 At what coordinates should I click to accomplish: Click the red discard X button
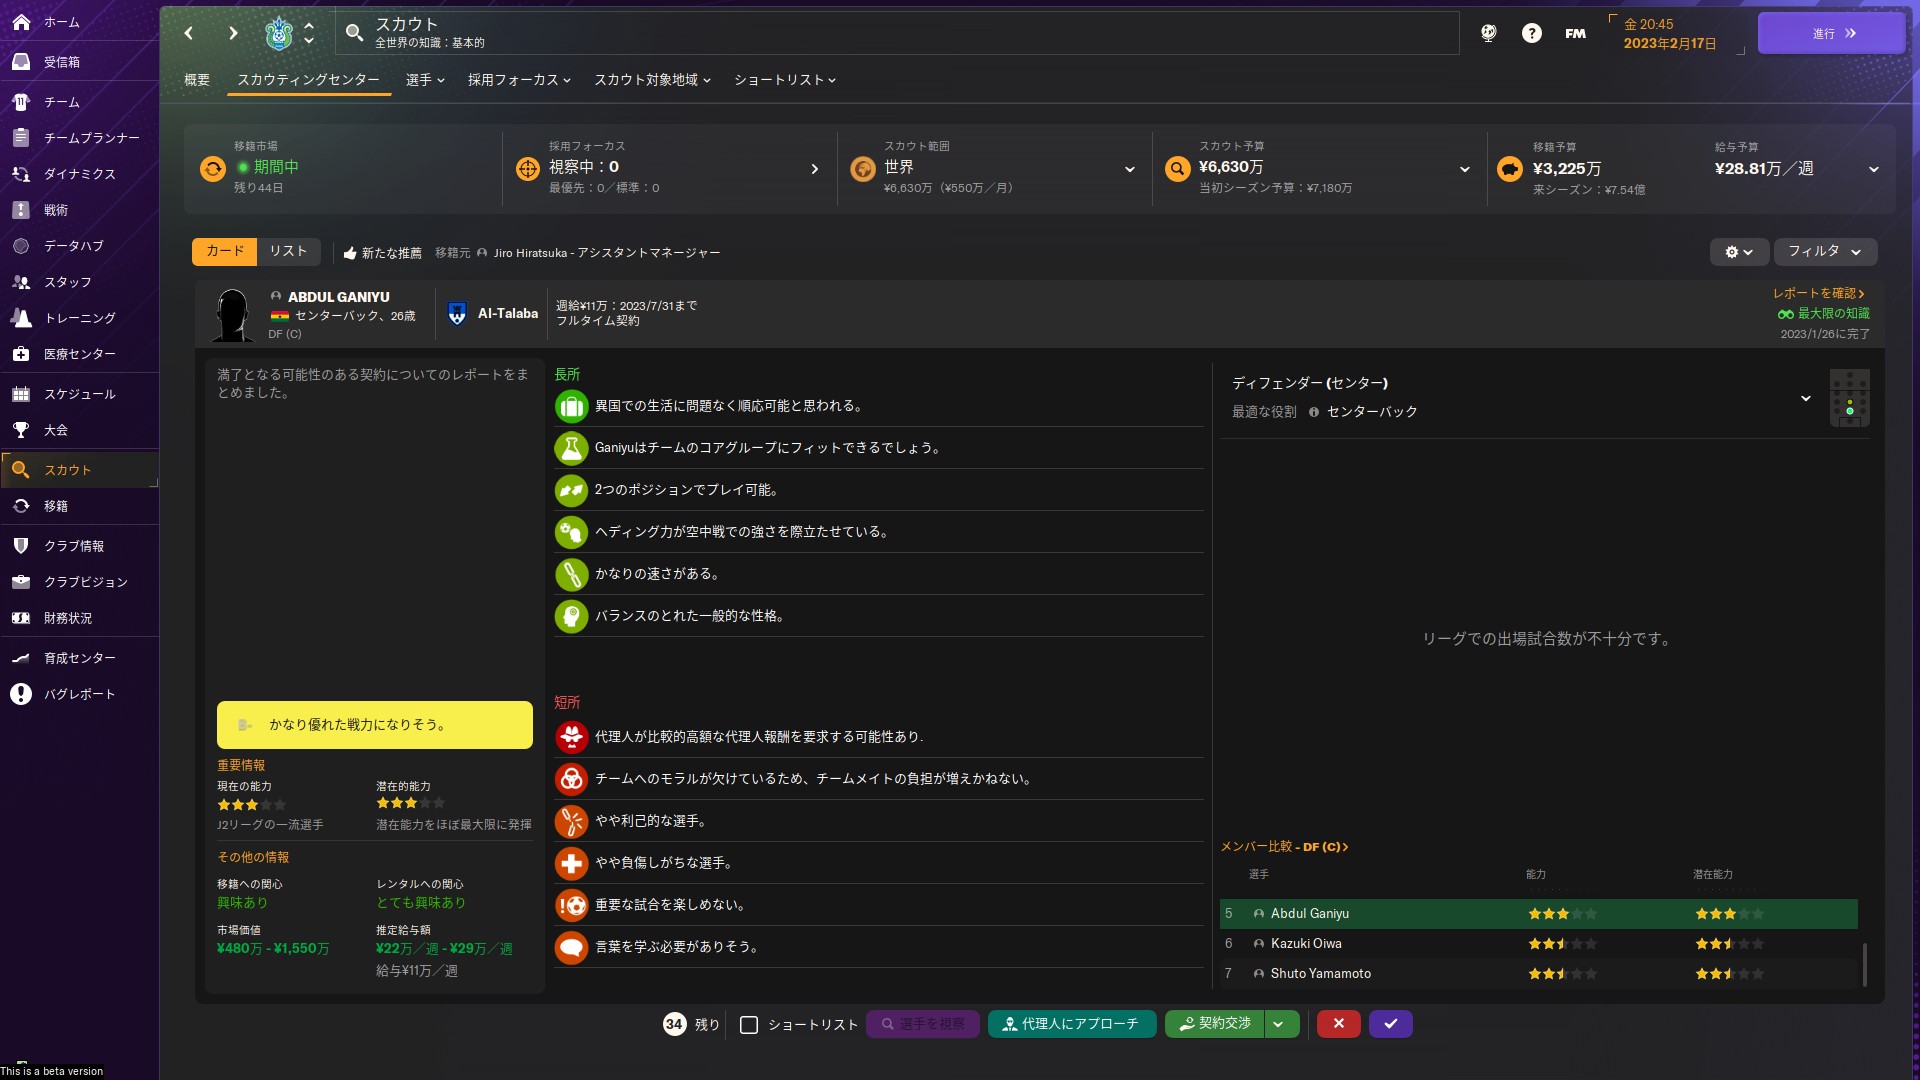(1338, 1023)
